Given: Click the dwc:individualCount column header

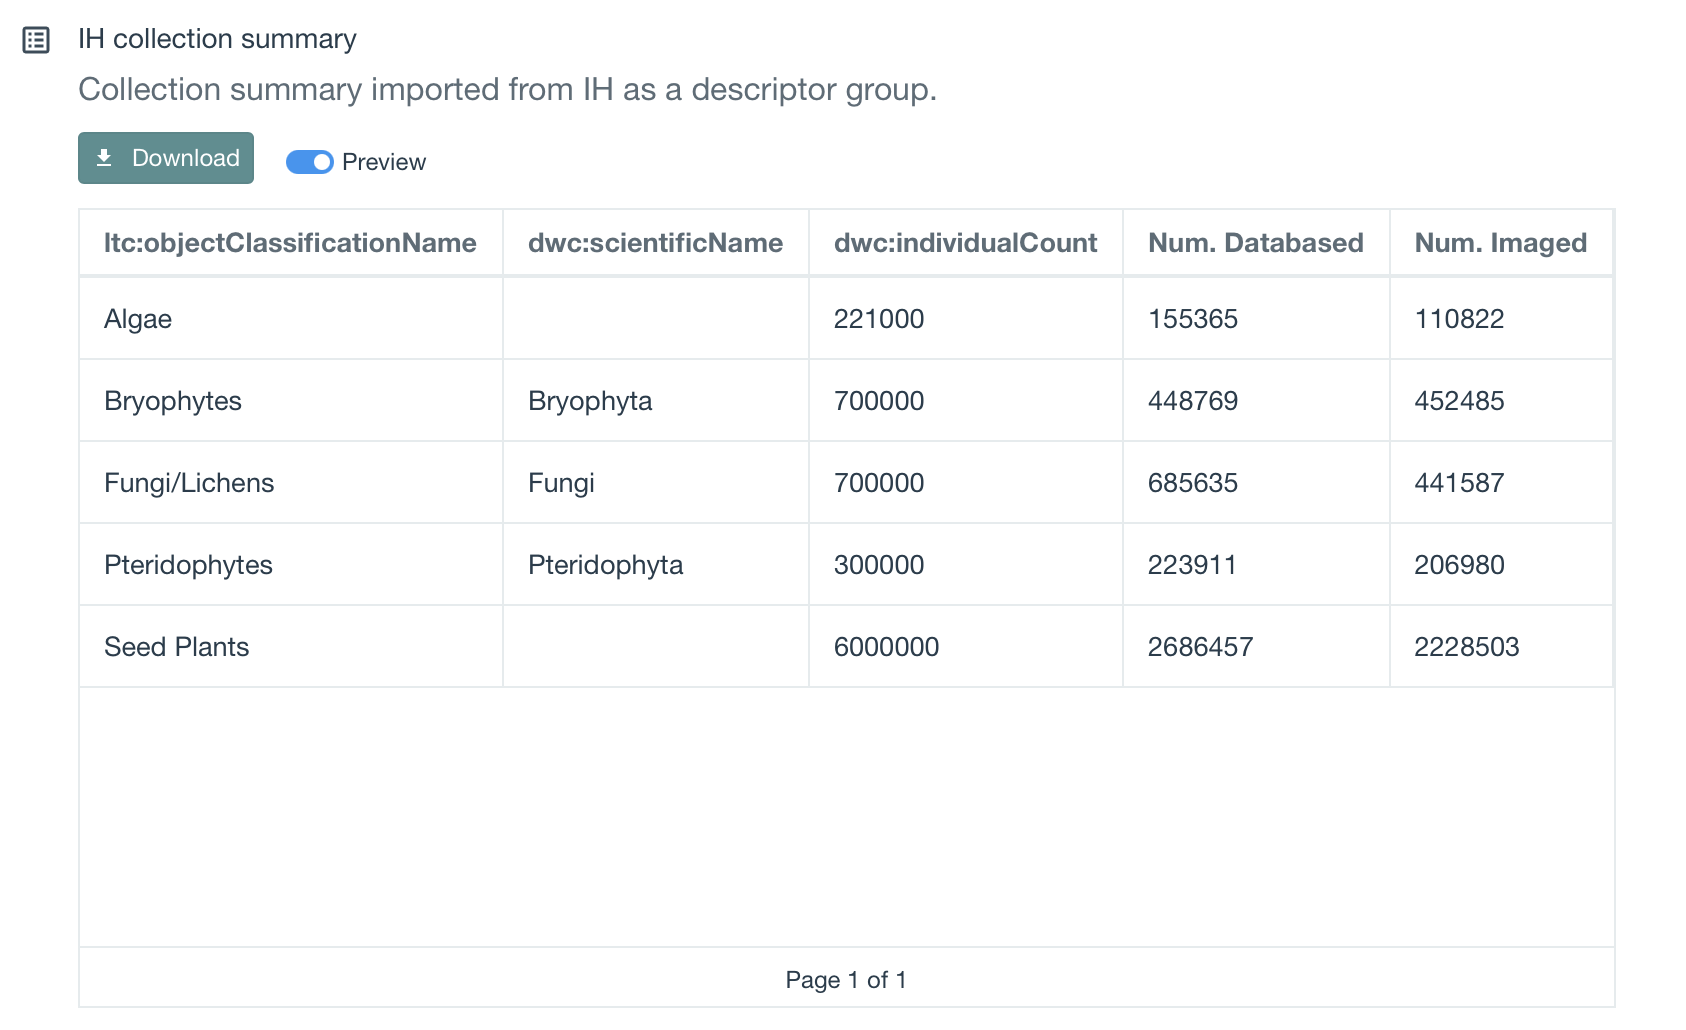Looking at the screenshot, I should [x=965, y=243].
